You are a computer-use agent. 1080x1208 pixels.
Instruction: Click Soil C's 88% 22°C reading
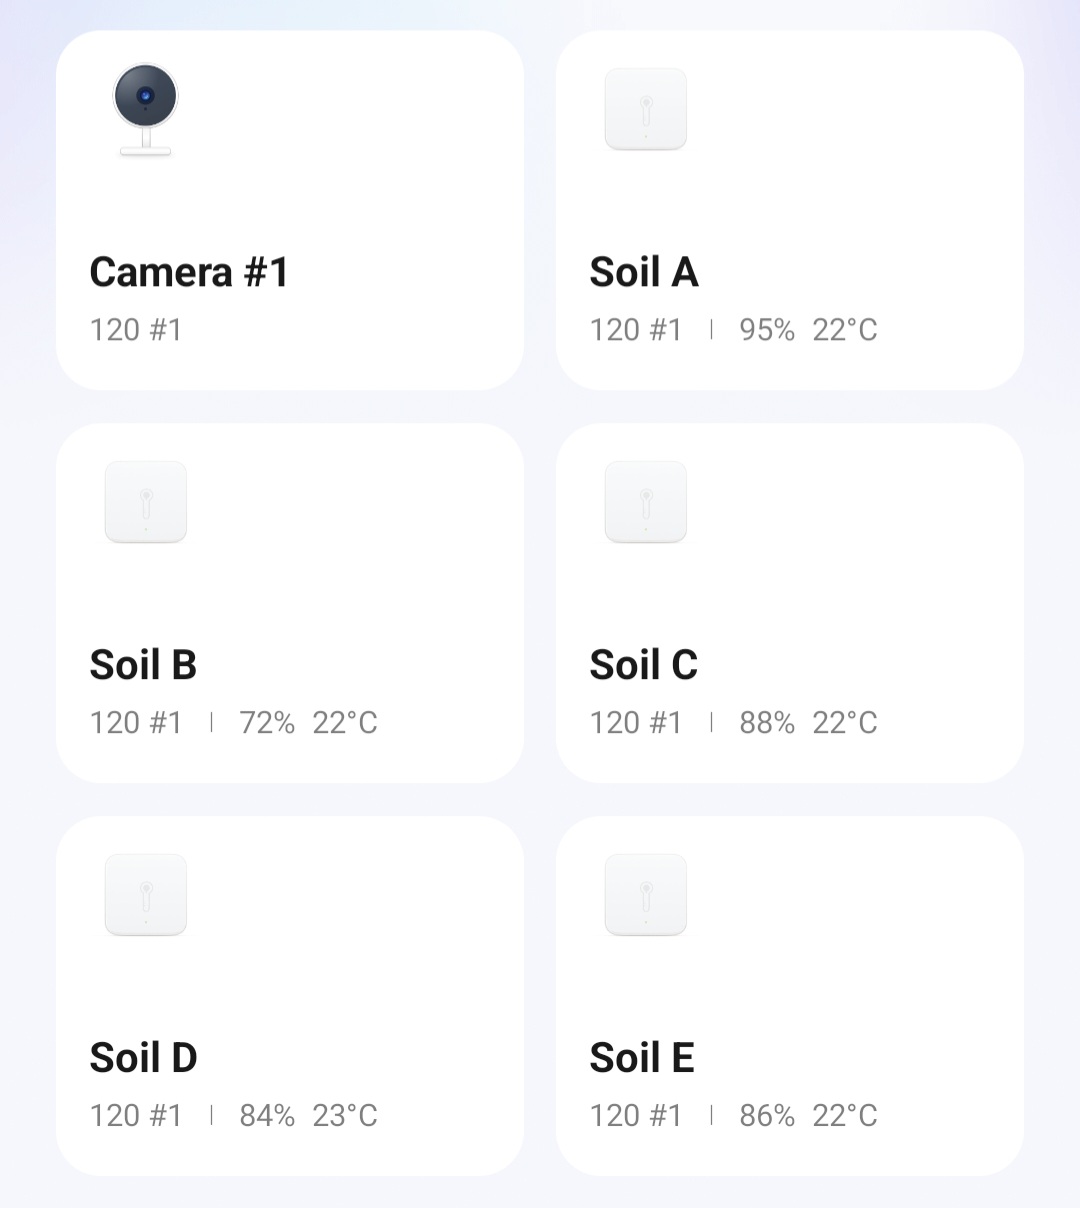pyautogui.click(x=808, y=723)
